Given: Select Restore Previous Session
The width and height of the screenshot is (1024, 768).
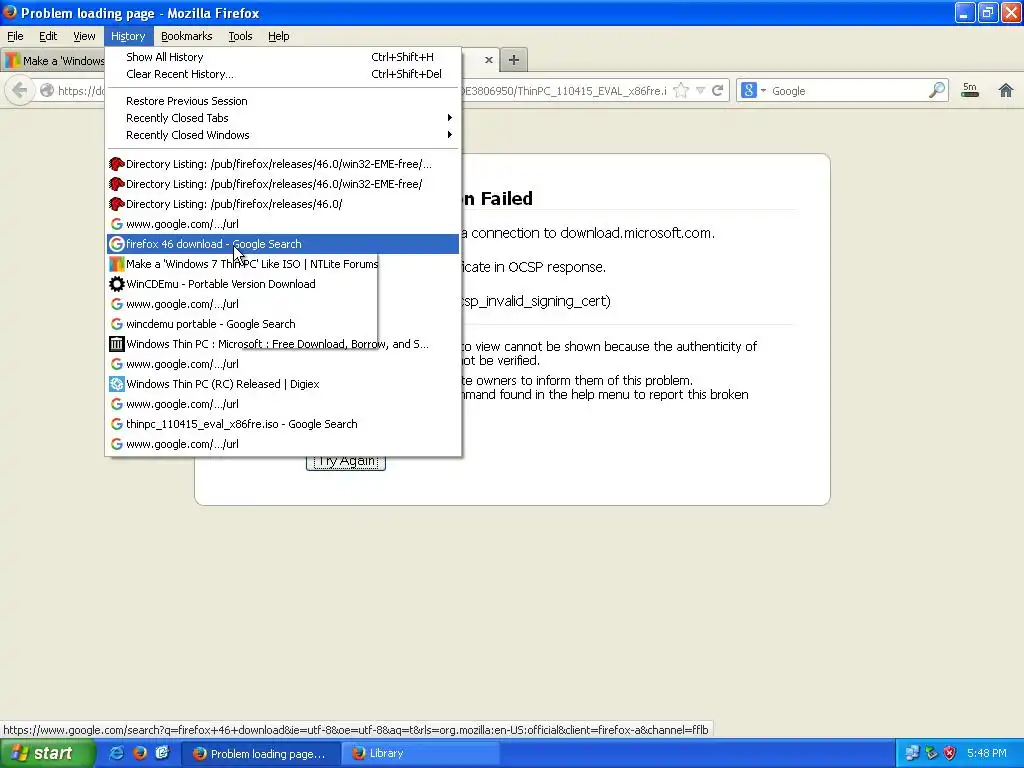Looking at the screenshot, I should pyautogui.click(x=283, y=101).
